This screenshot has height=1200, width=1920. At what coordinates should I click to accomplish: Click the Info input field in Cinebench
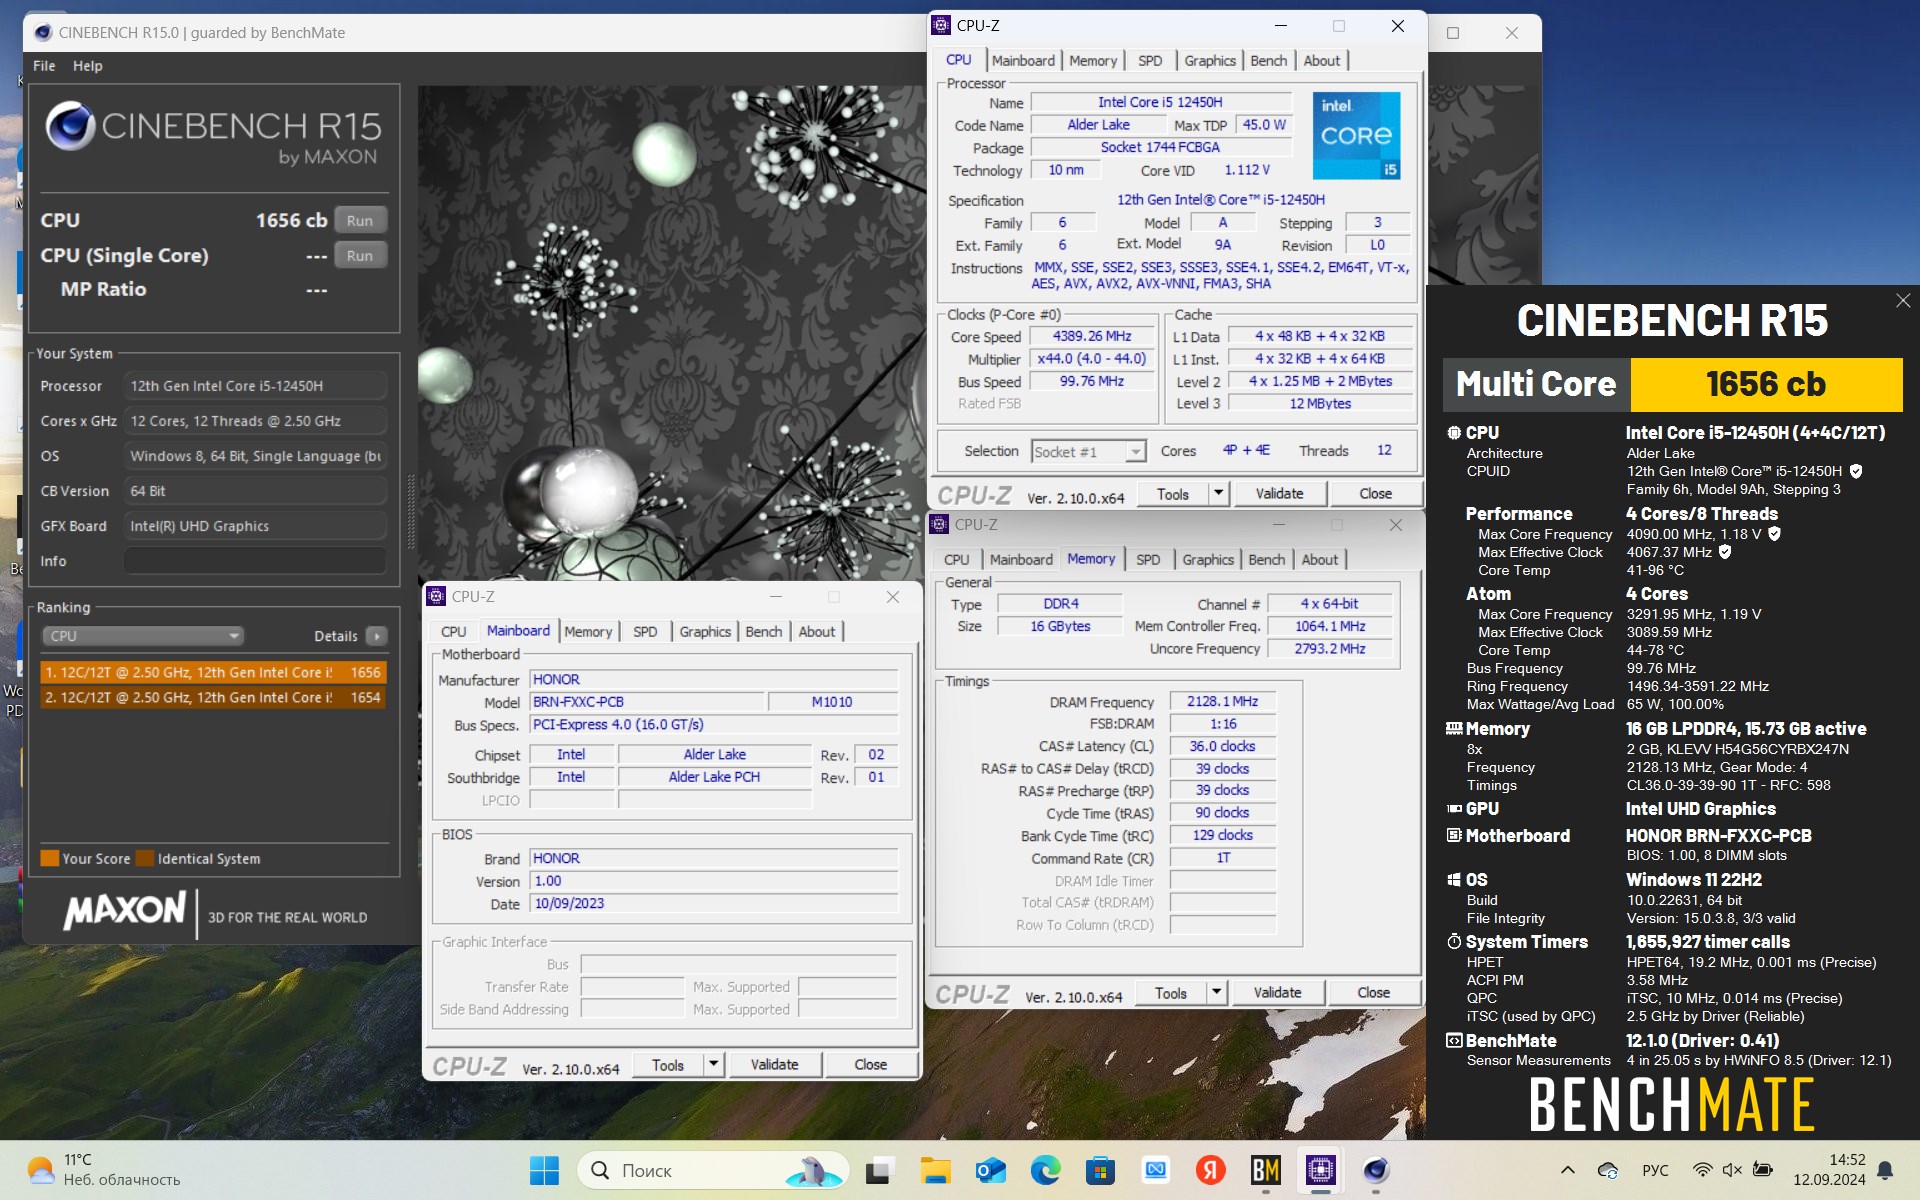tap(255, 561)
